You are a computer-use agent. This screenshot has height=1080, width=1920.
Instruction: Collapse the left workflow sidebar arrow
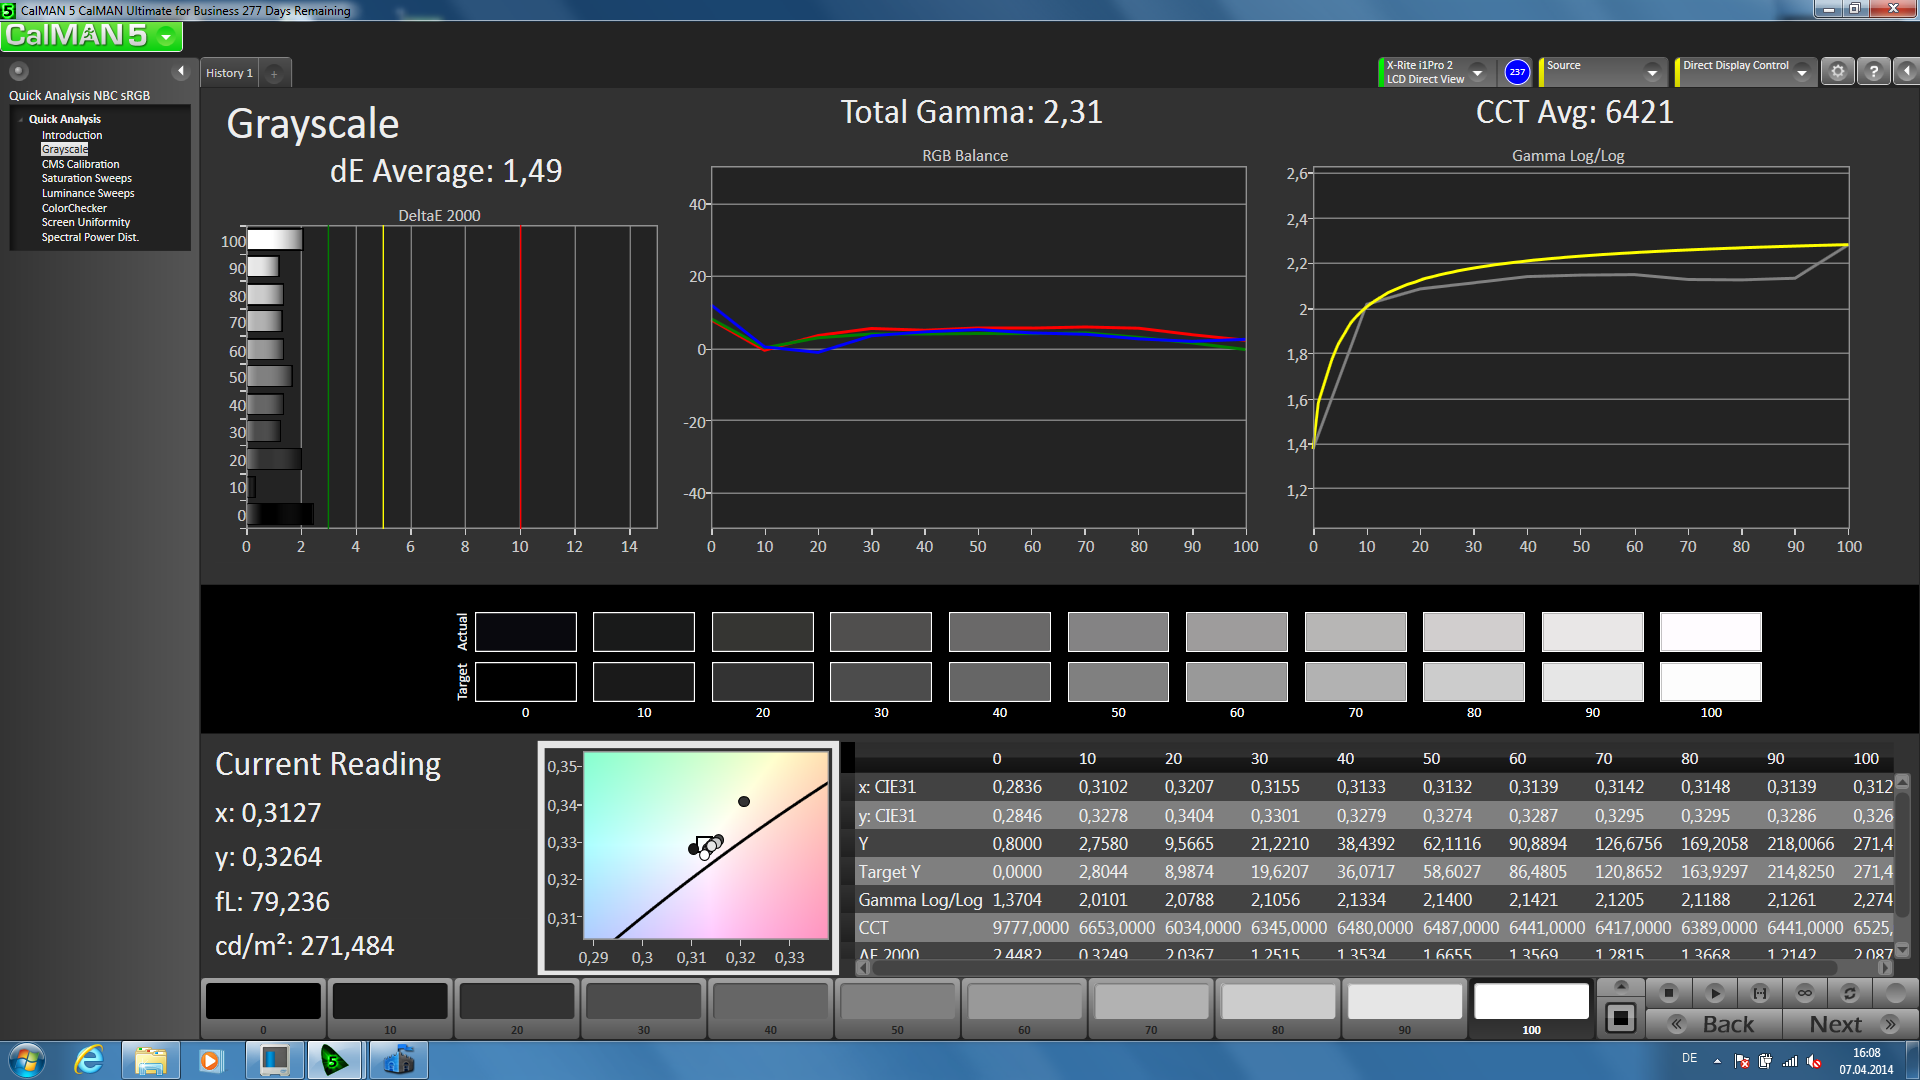pos(181,71)
